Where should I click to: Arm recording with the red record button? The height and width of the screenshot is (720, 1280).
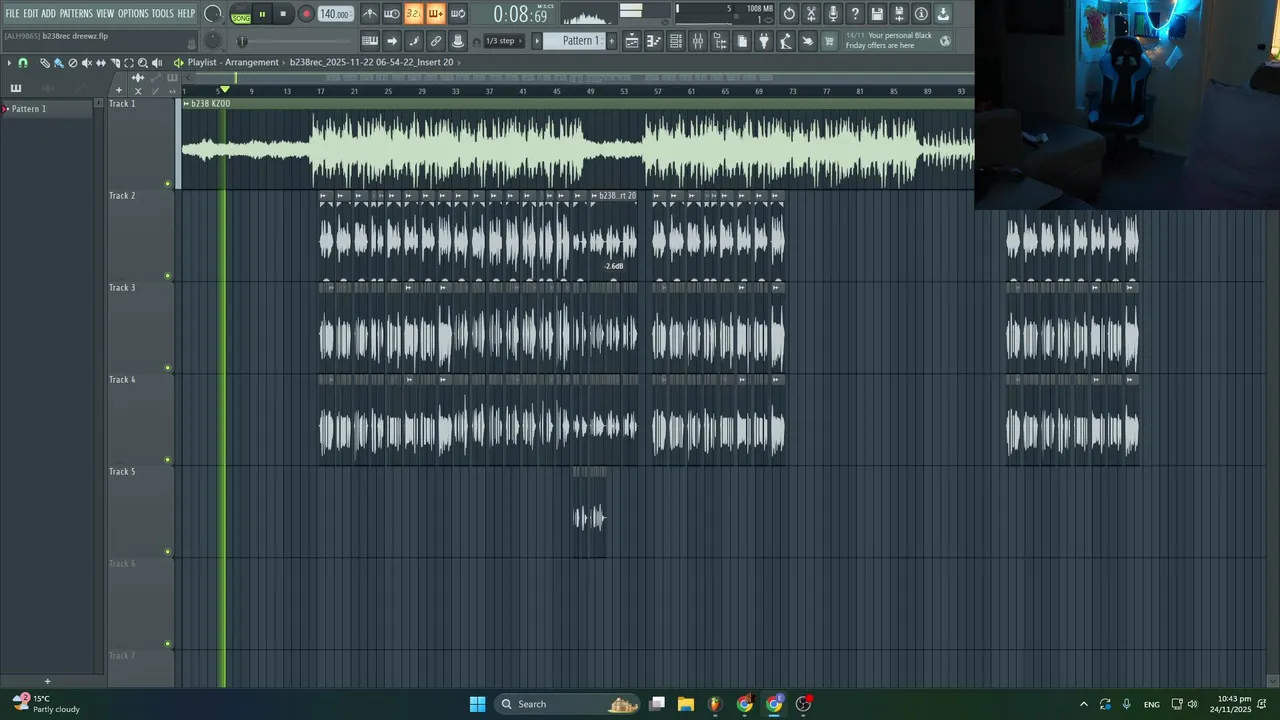[x=307, y=14]
